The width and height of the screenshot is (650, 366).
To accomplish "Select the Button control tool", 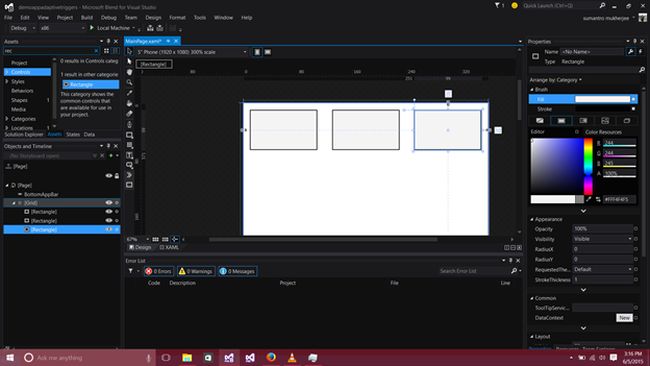I will (129, 165).
